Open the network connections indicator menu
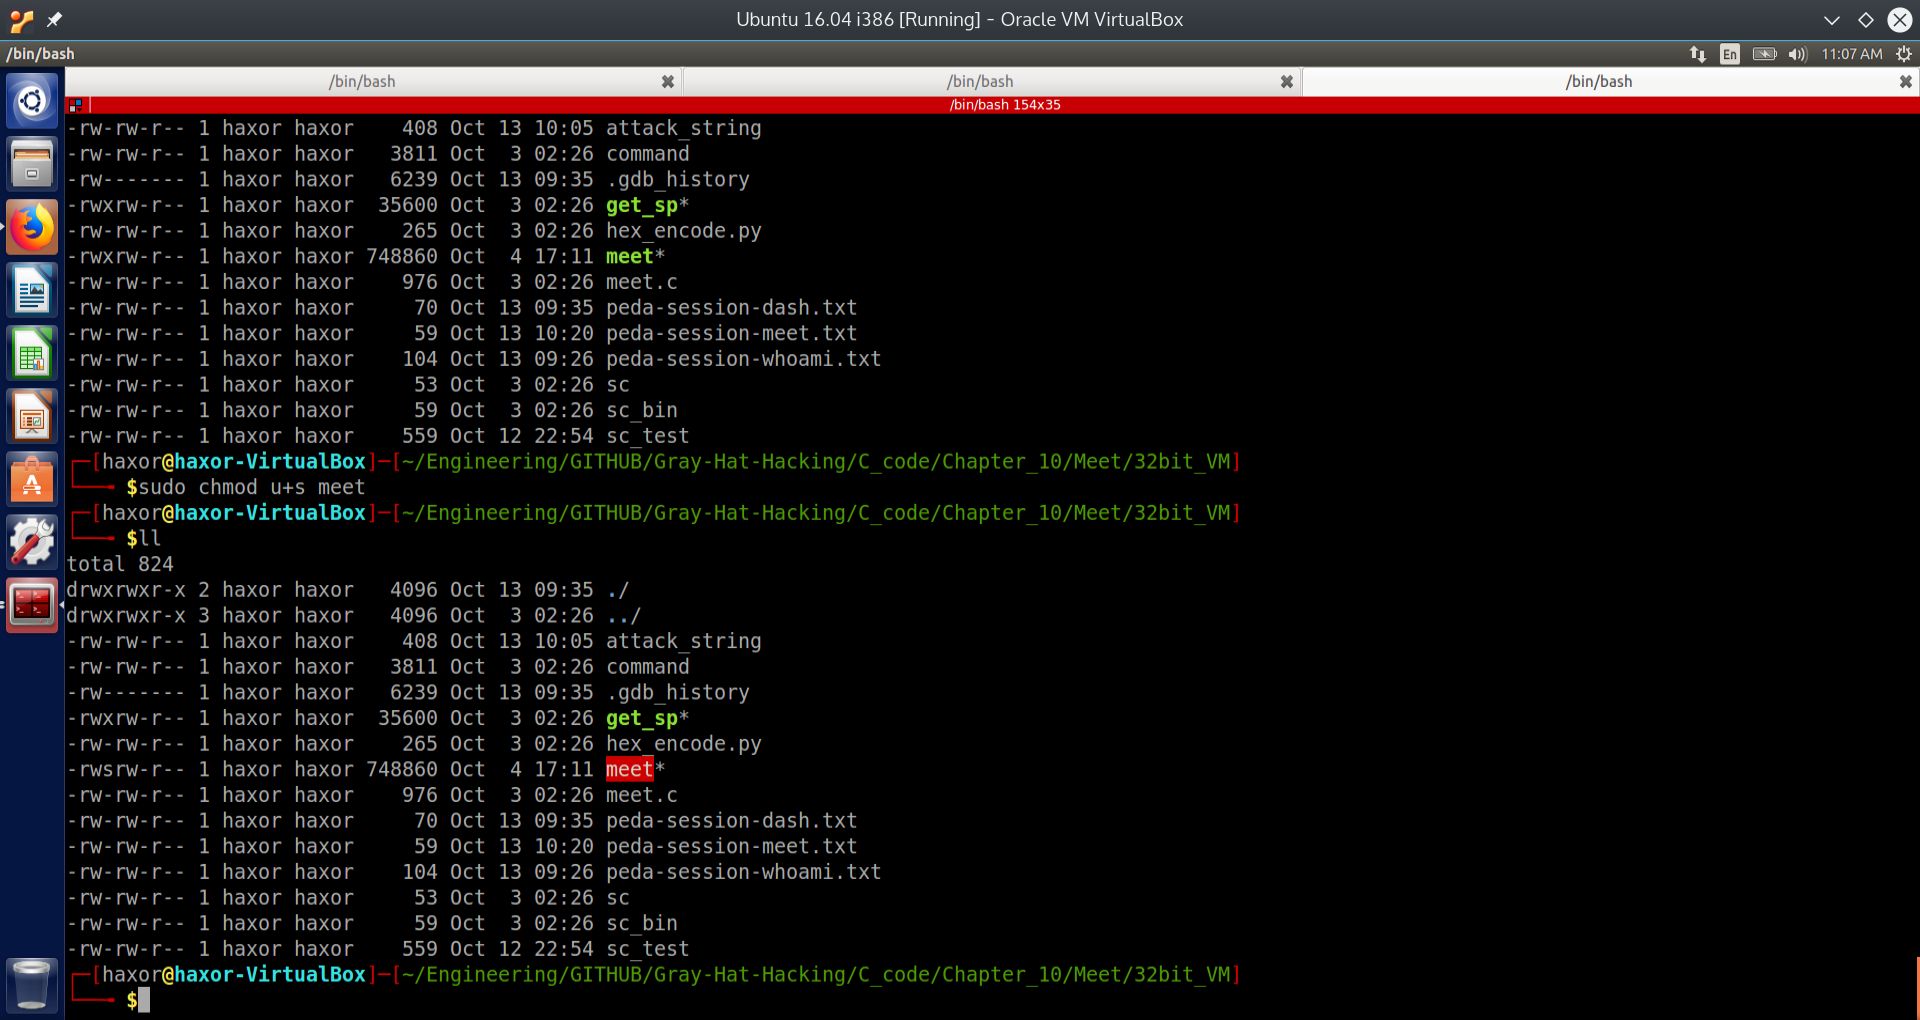The width and height of the screenshot is (1920, 1020). 1698,54
